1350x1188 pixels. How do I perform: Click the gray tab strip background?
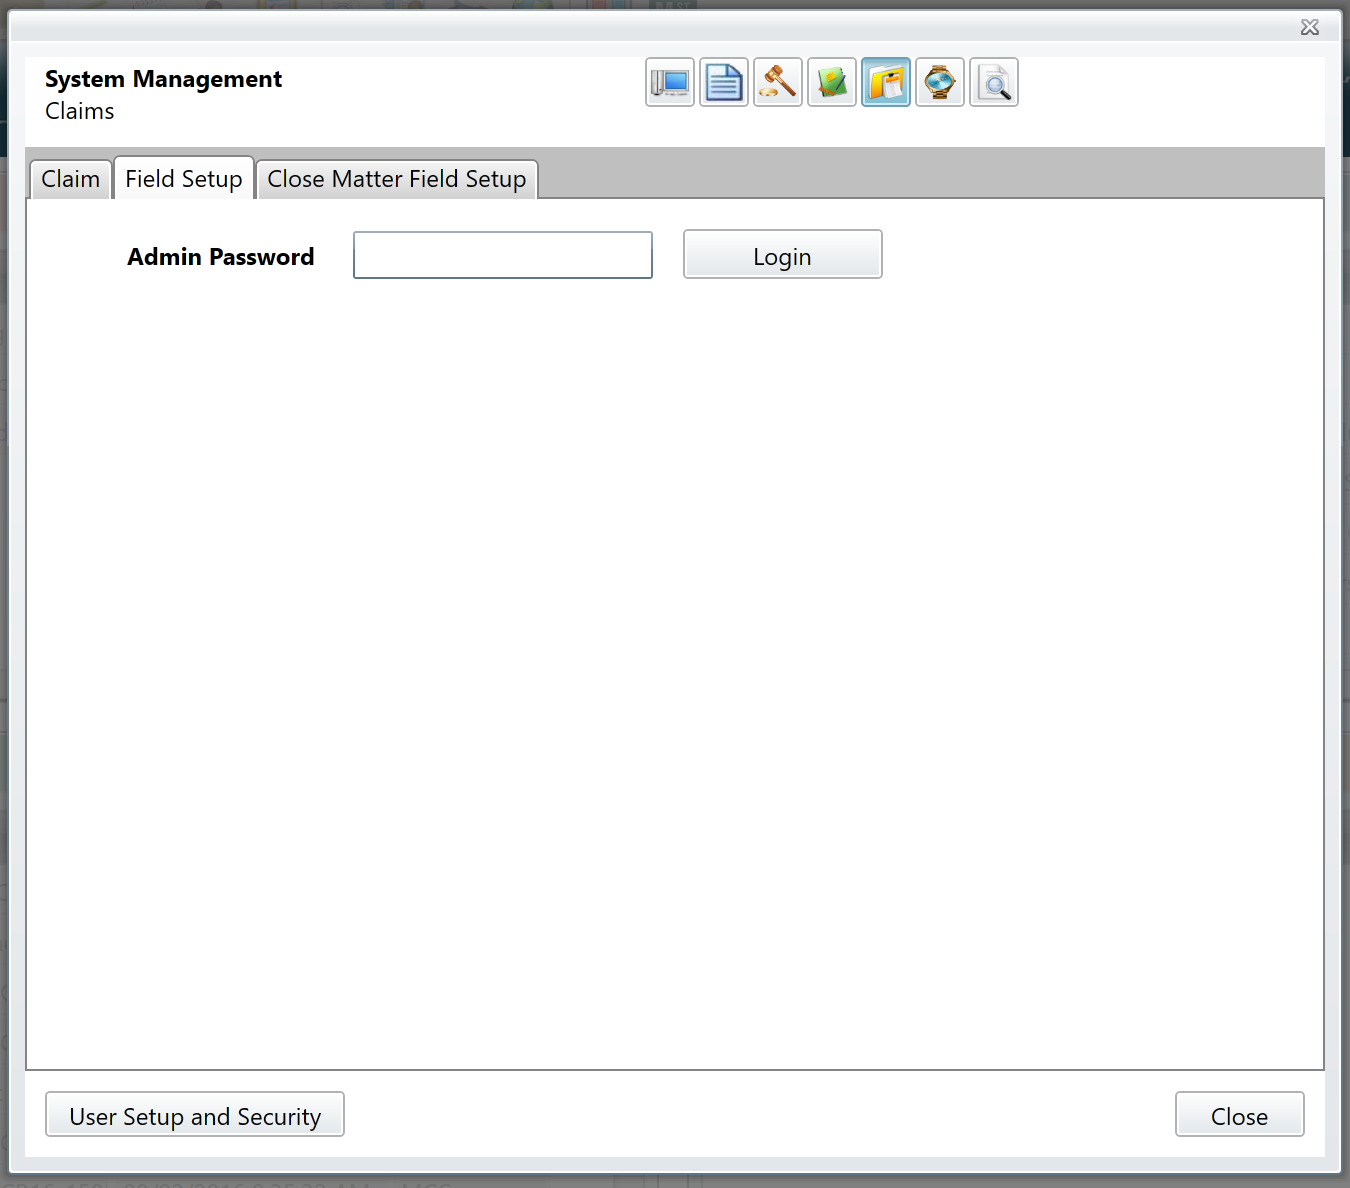tap(930, 173)
